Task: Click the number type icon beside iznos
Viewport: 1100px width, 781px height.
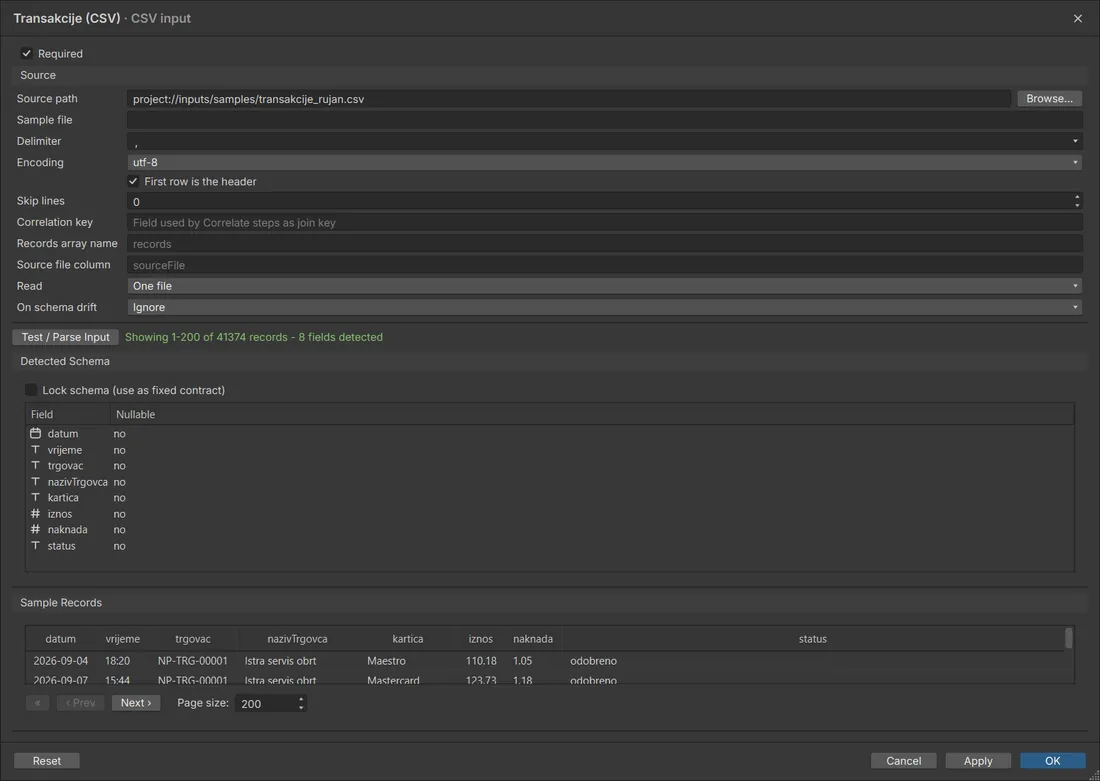Action: click(x=35, y=514)
